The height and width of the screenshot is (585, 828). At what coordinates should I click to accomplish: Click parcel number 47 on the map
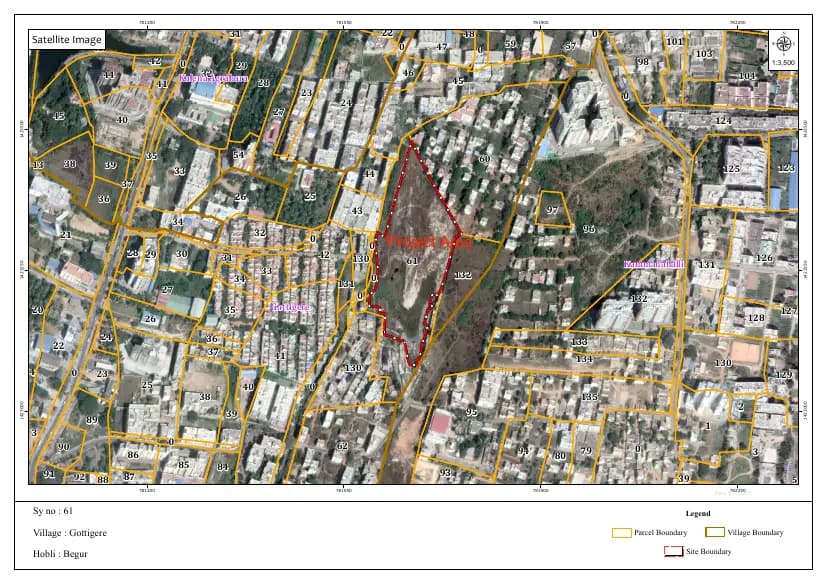(x=441, y=46)
